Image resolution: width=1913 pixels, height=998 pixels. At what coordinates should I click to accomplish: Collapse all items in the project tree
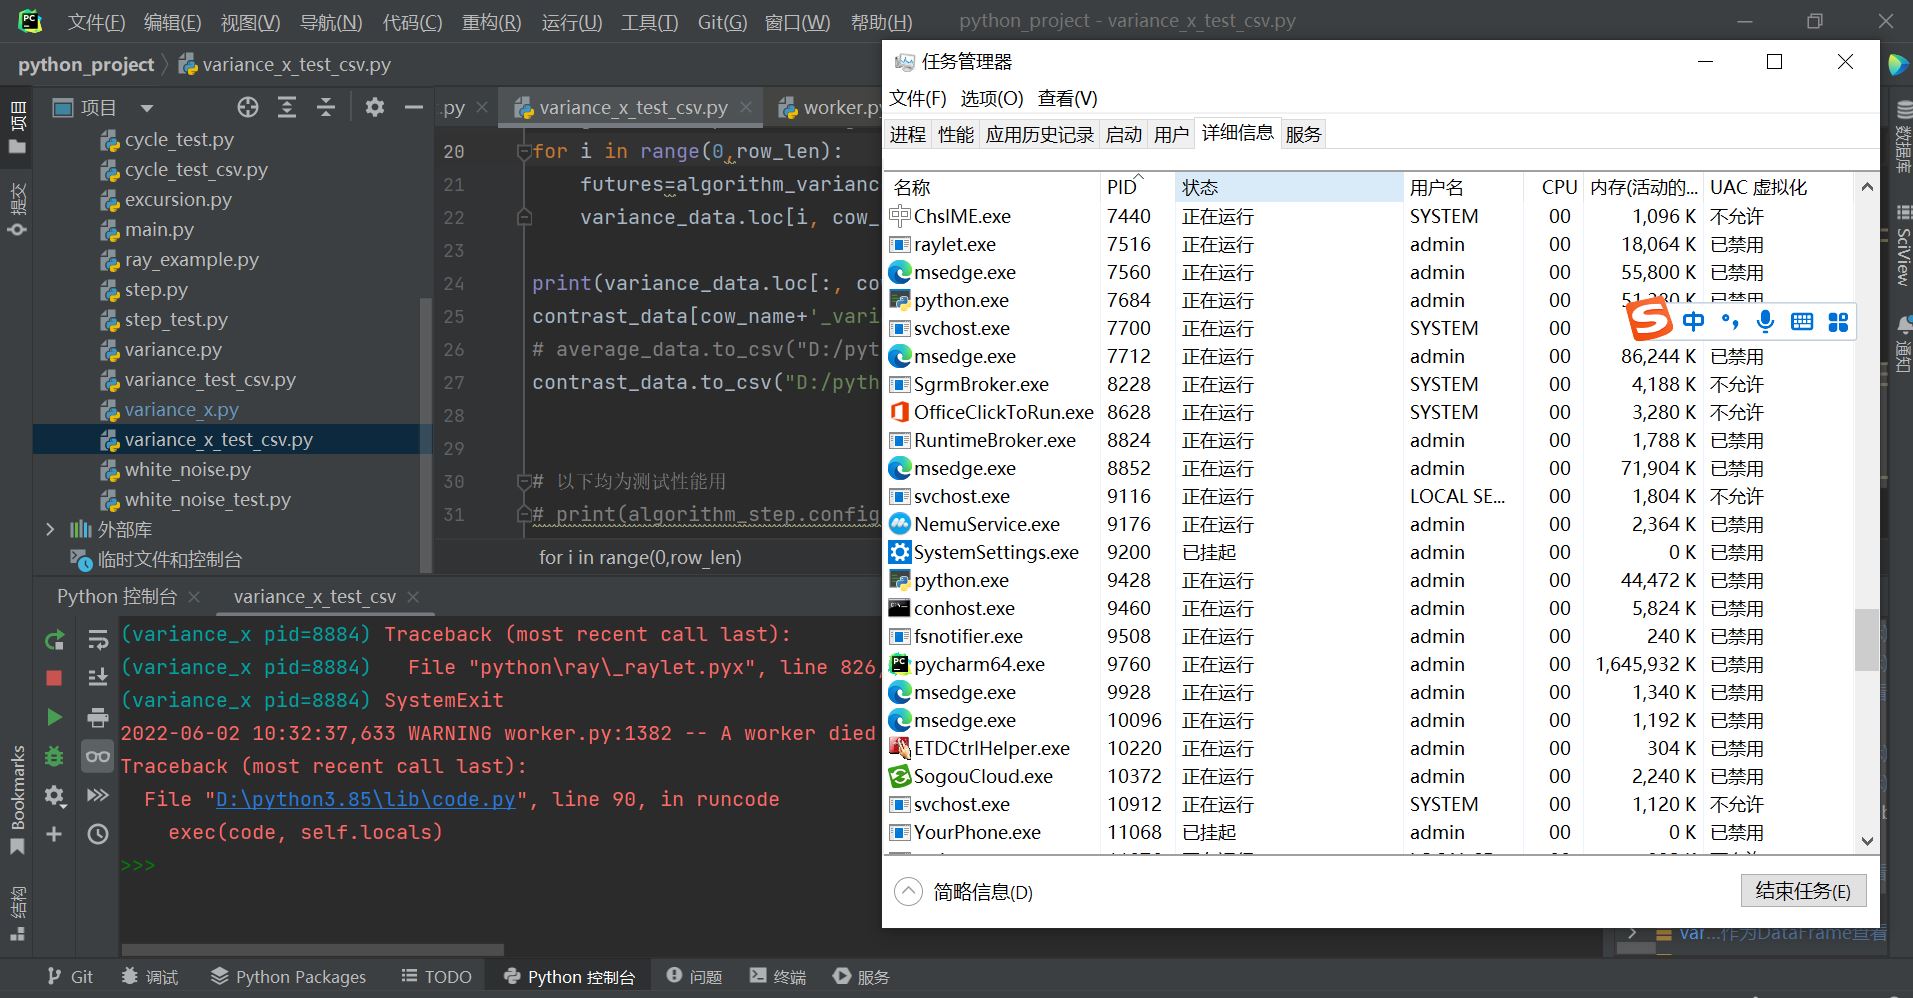tap(326, 108)
